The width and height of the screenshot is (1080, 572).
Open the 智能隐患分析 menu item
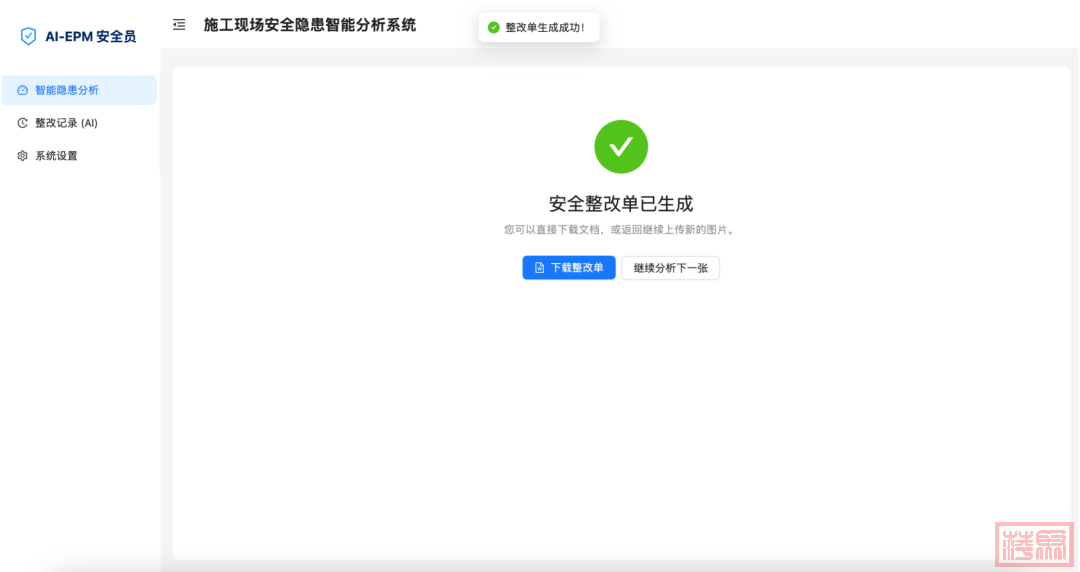click(67, 90)
